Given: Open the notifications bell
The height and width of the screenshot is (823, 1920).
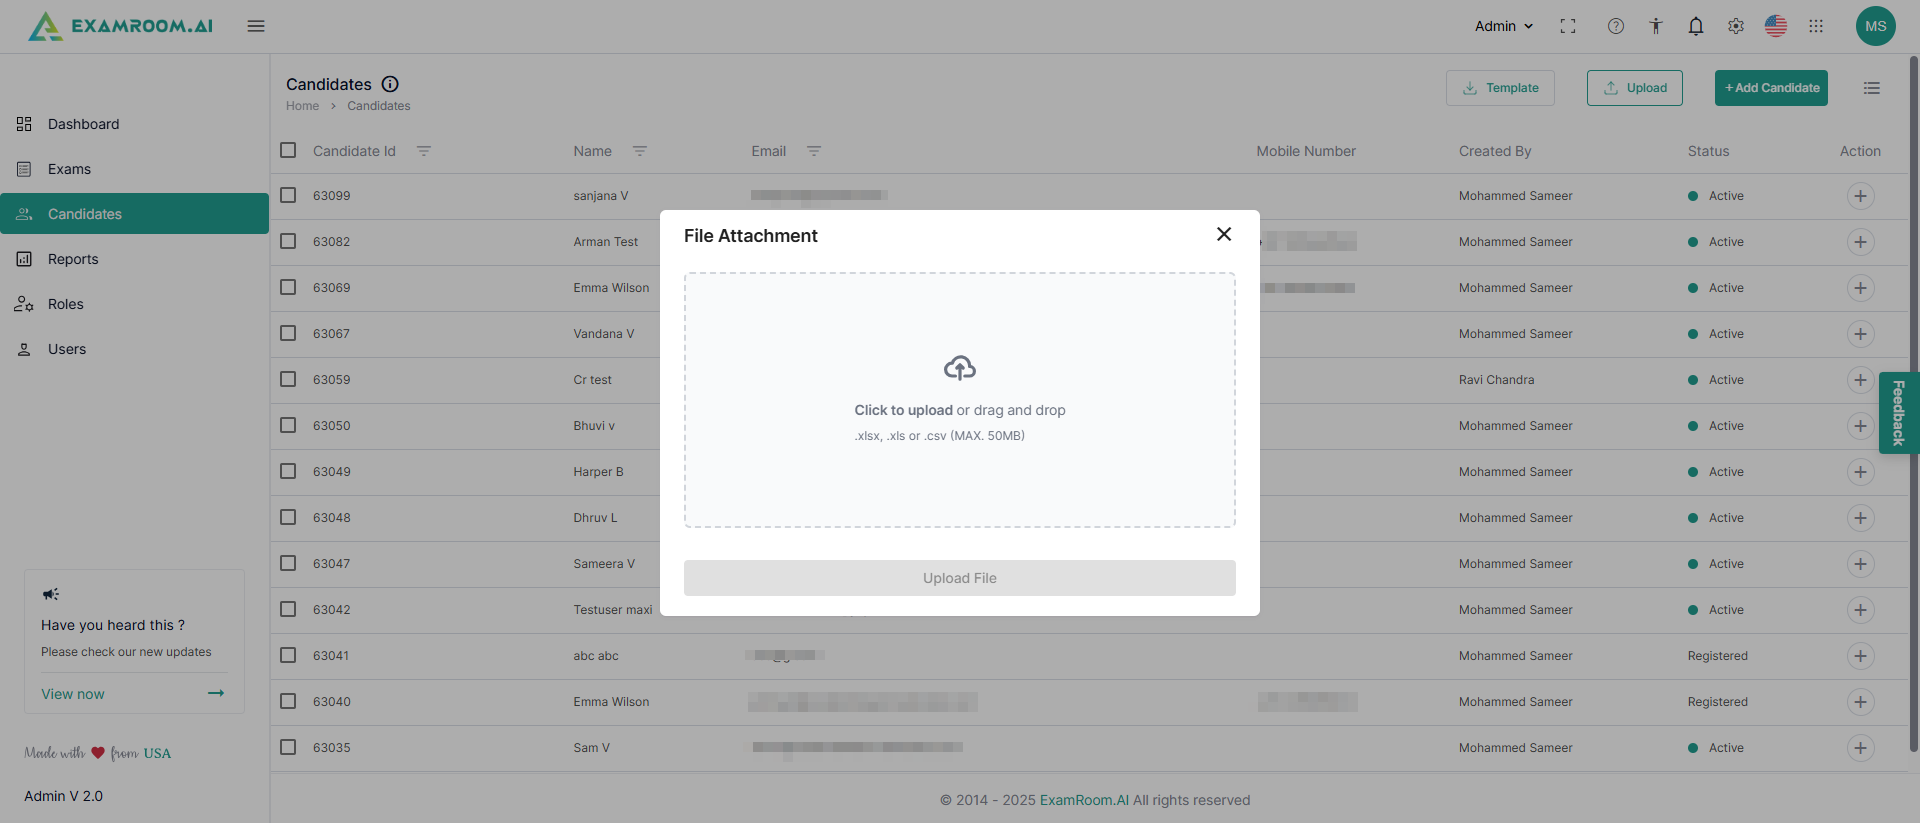Looking at the screenshot, I should [x=1696, y=27].
